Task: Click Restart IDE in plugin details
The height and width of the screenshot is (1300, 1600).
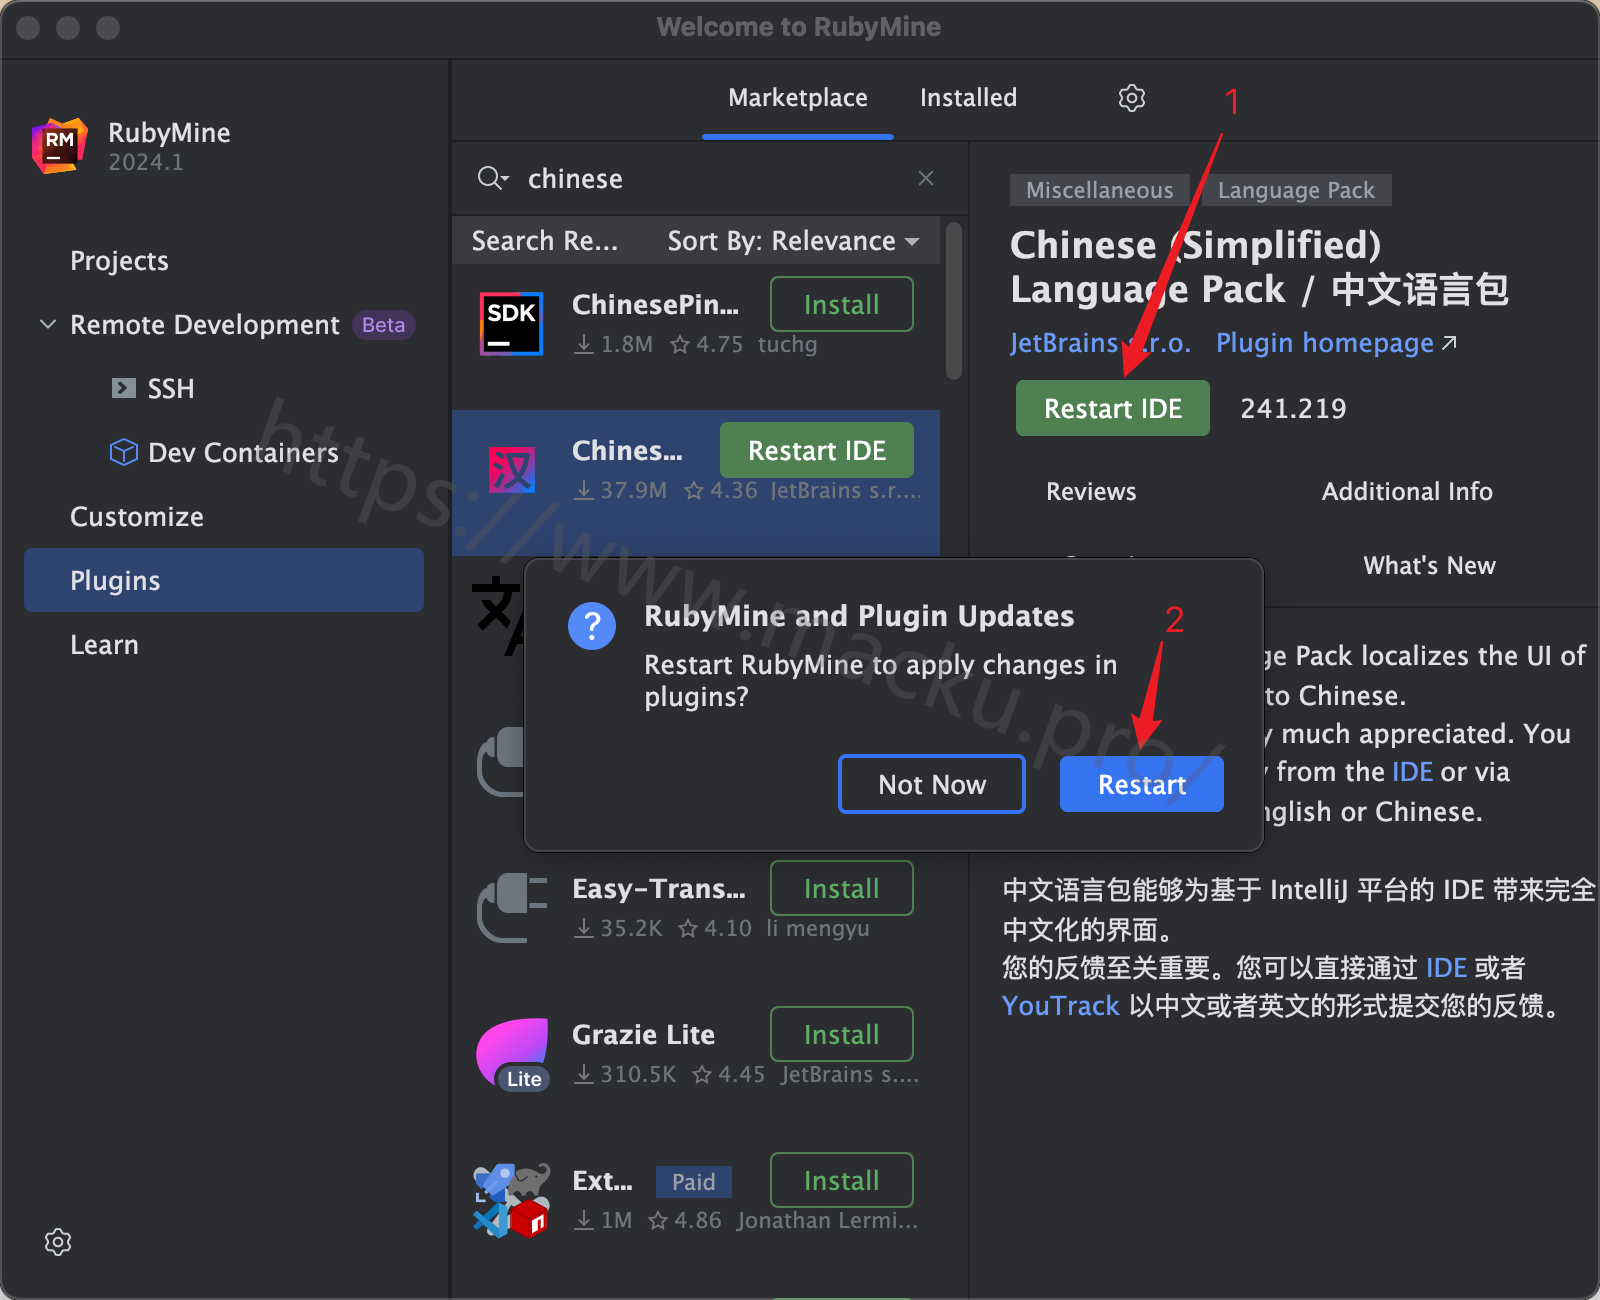Action: pos(1113,408)
